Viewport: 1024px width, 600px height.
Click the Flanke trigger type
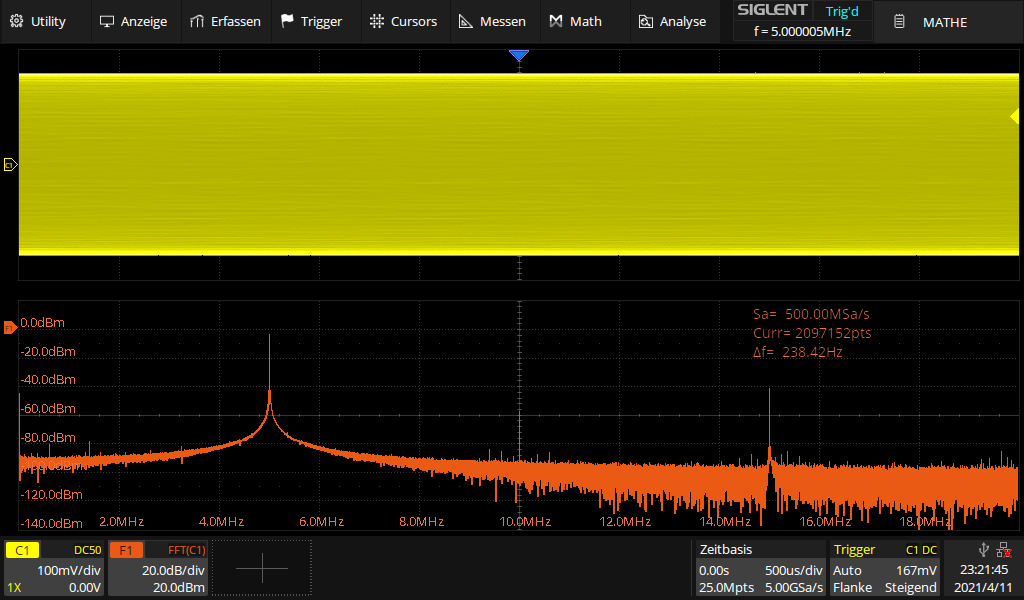[852, 588]
